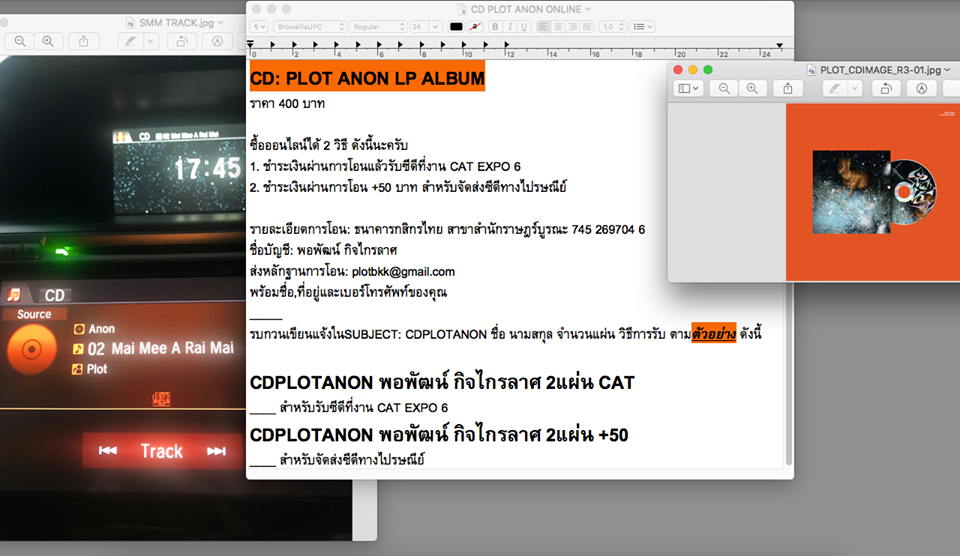Share PLOT_CDIMAGE_R3-01.jpg image
960x556 pixels.
coord(788,88)
